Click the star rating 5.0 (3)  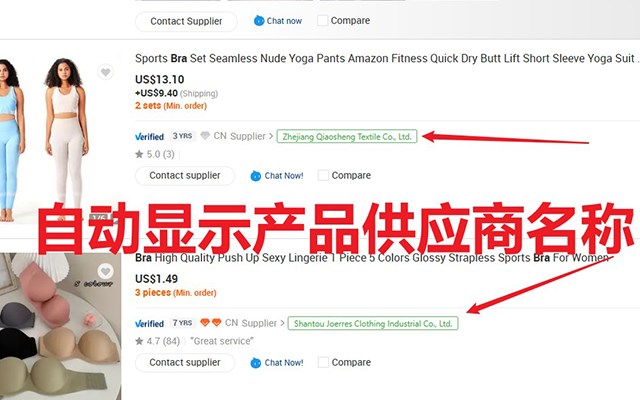click(x=155, y=154)
